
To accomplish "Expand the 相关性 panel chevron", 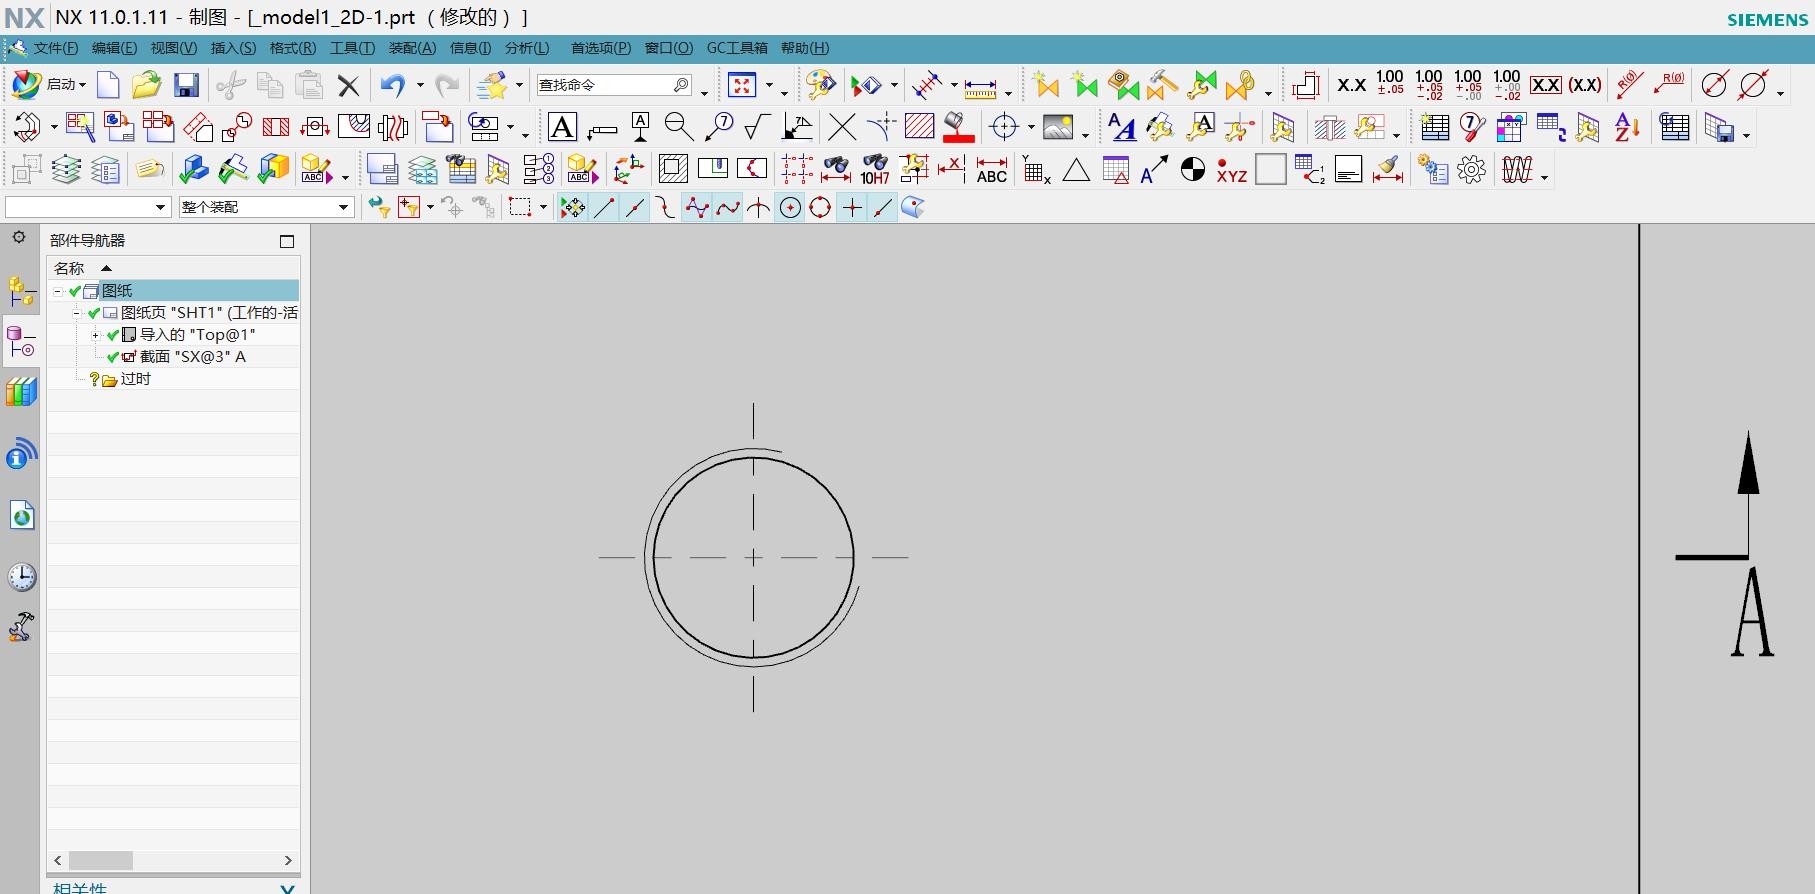I will tap(287, 888).
